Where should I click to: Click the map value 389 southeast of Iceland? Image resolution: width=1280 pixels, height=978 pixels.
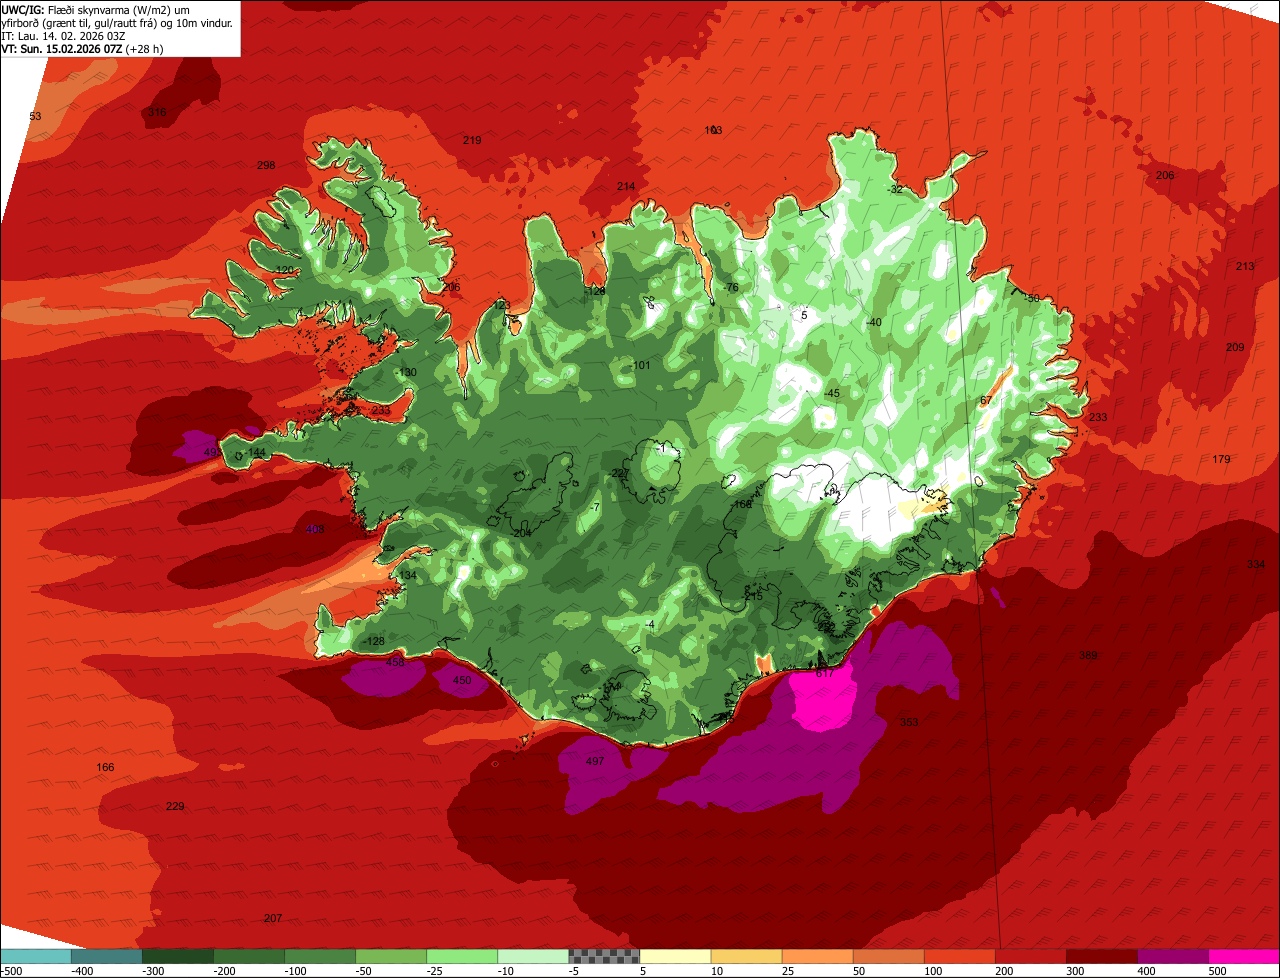(x=1088, y=655)
